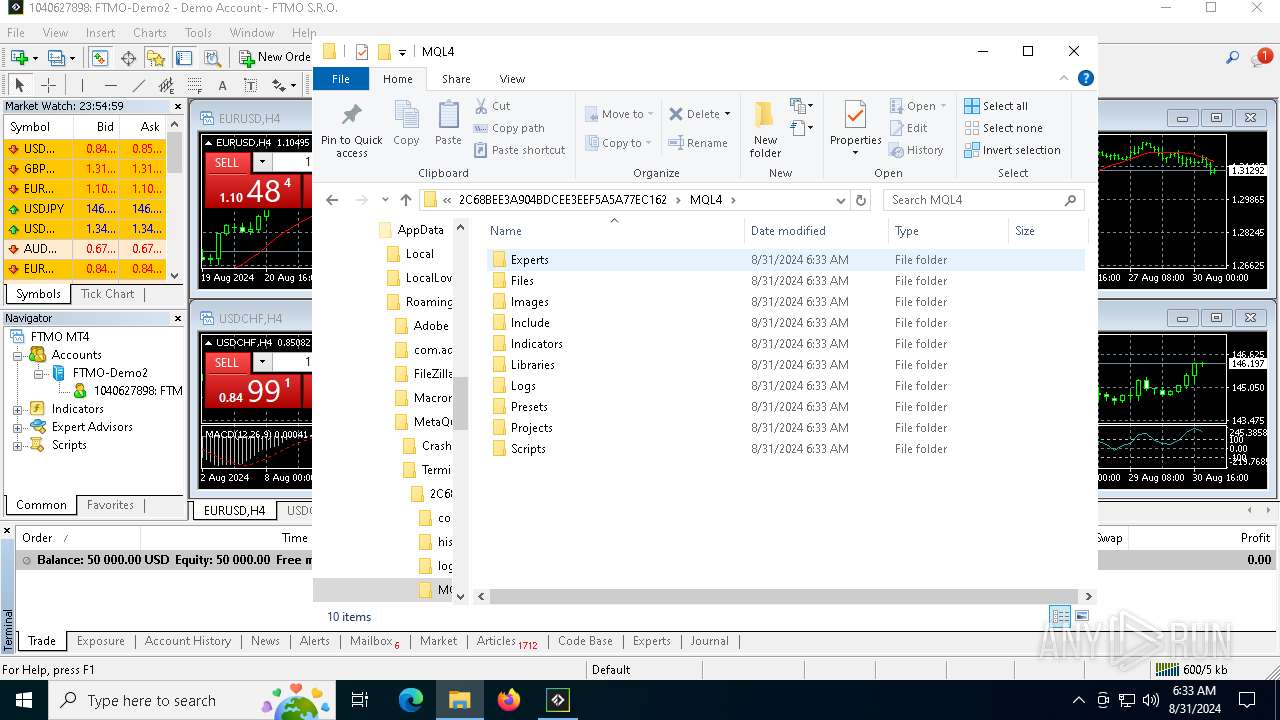
Task: Click the New Chart icon in MT4 toolbar
Action: point(18,58)
